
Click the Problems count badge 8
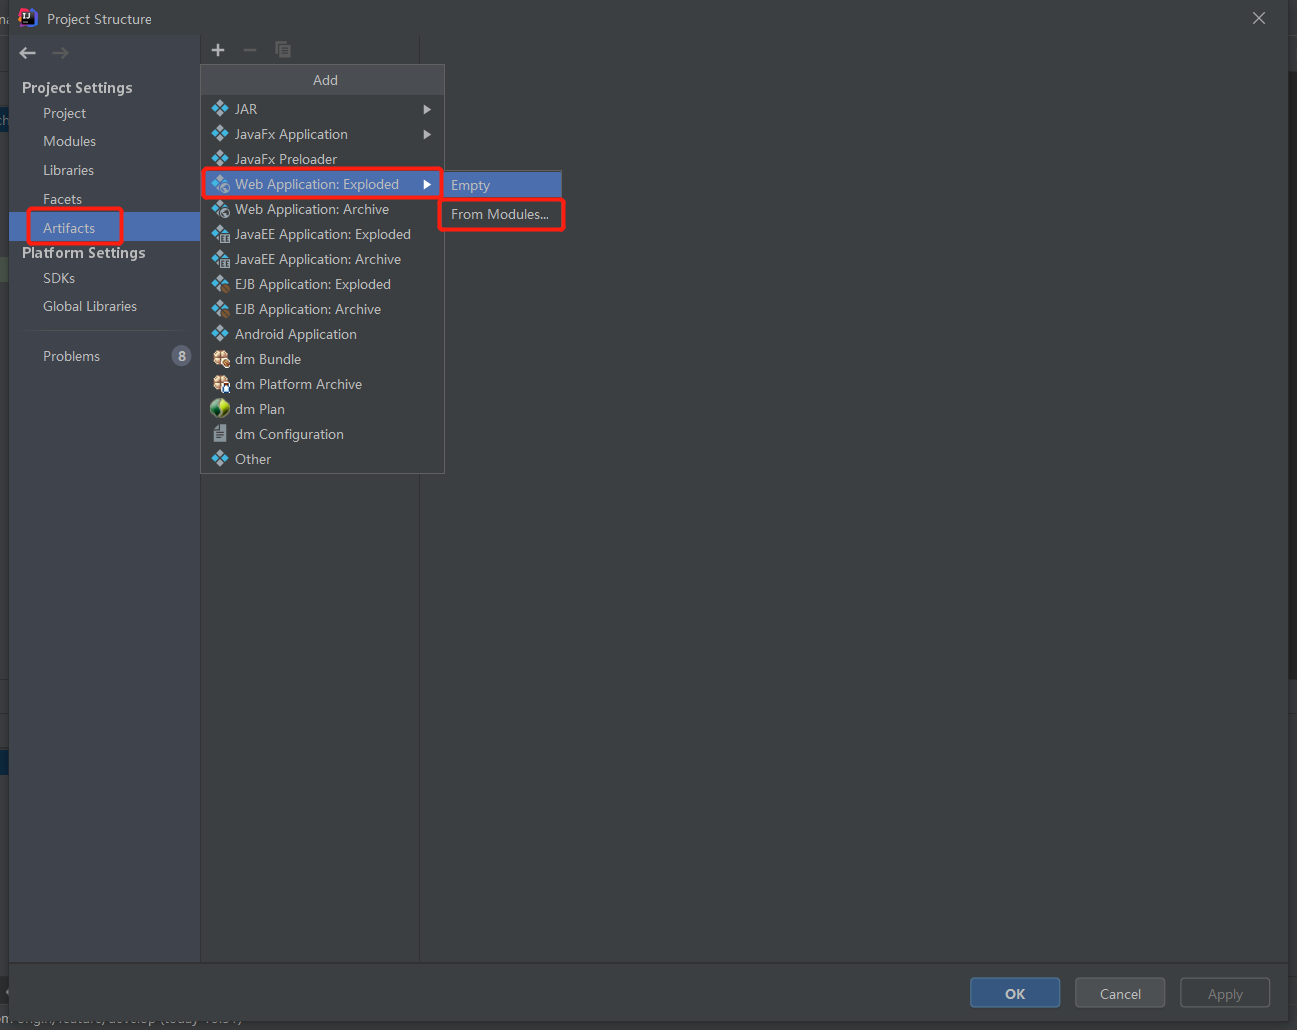click(x=181, y=356)
